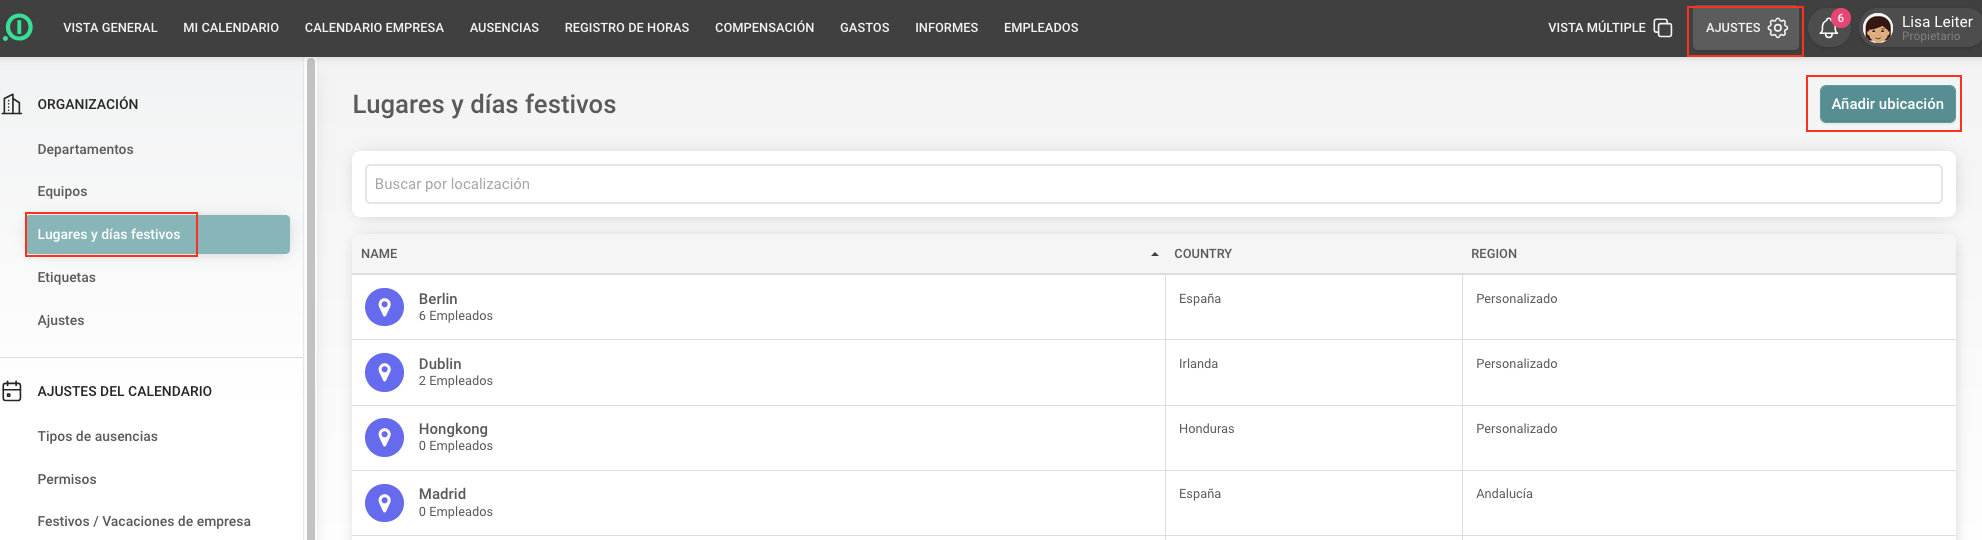The height and width of the screenshot is (540, 1982).
Task: Click Personalizado in the Dublin row
Action: click(x=1516, y=364)
